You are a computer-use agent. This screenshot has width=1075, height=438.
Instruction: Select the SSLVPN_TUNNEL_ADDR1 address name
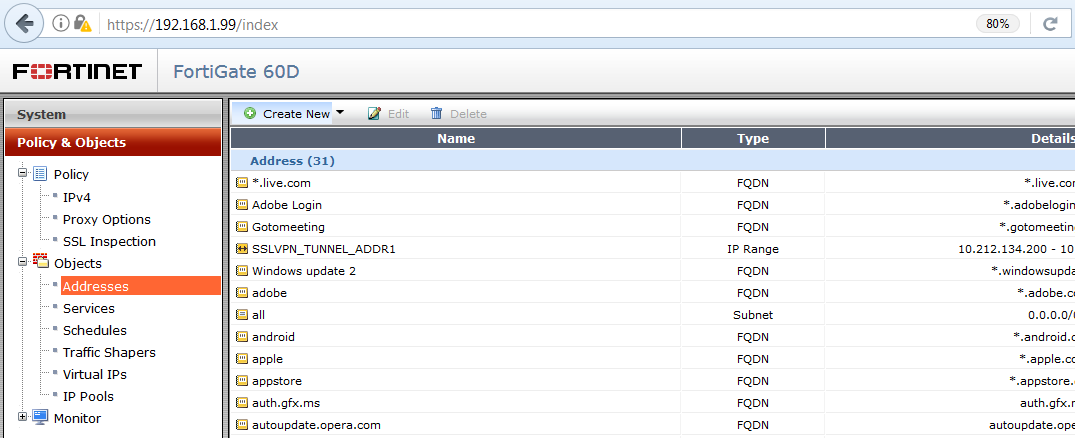click(324, 249)
